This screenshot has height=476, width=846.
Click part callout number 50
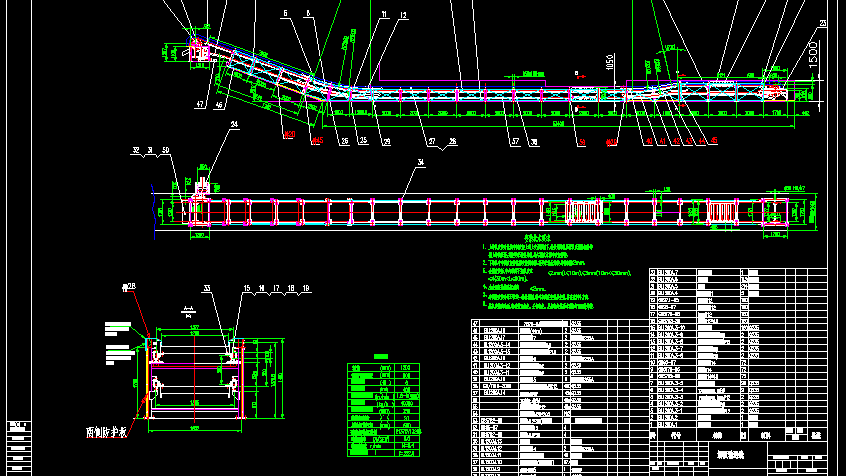click(165, 151)
